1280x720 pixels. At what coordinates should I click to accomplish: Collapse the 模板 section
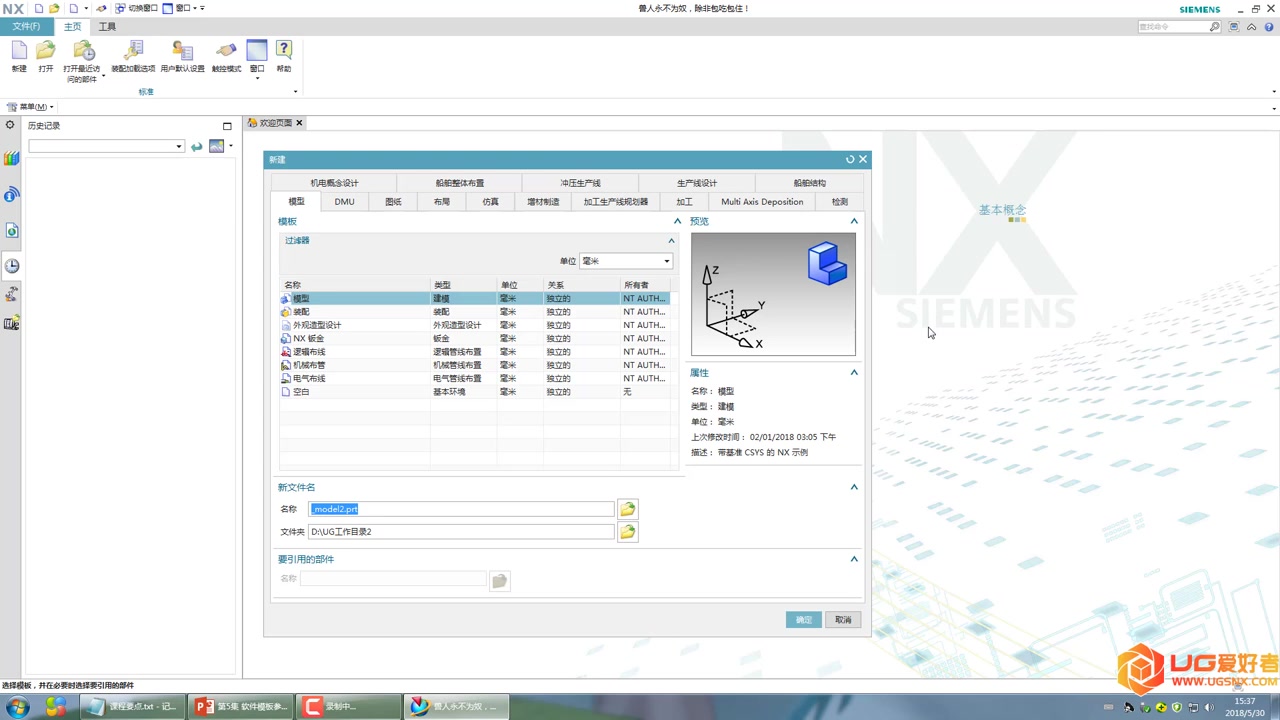[x=677, y=221]
